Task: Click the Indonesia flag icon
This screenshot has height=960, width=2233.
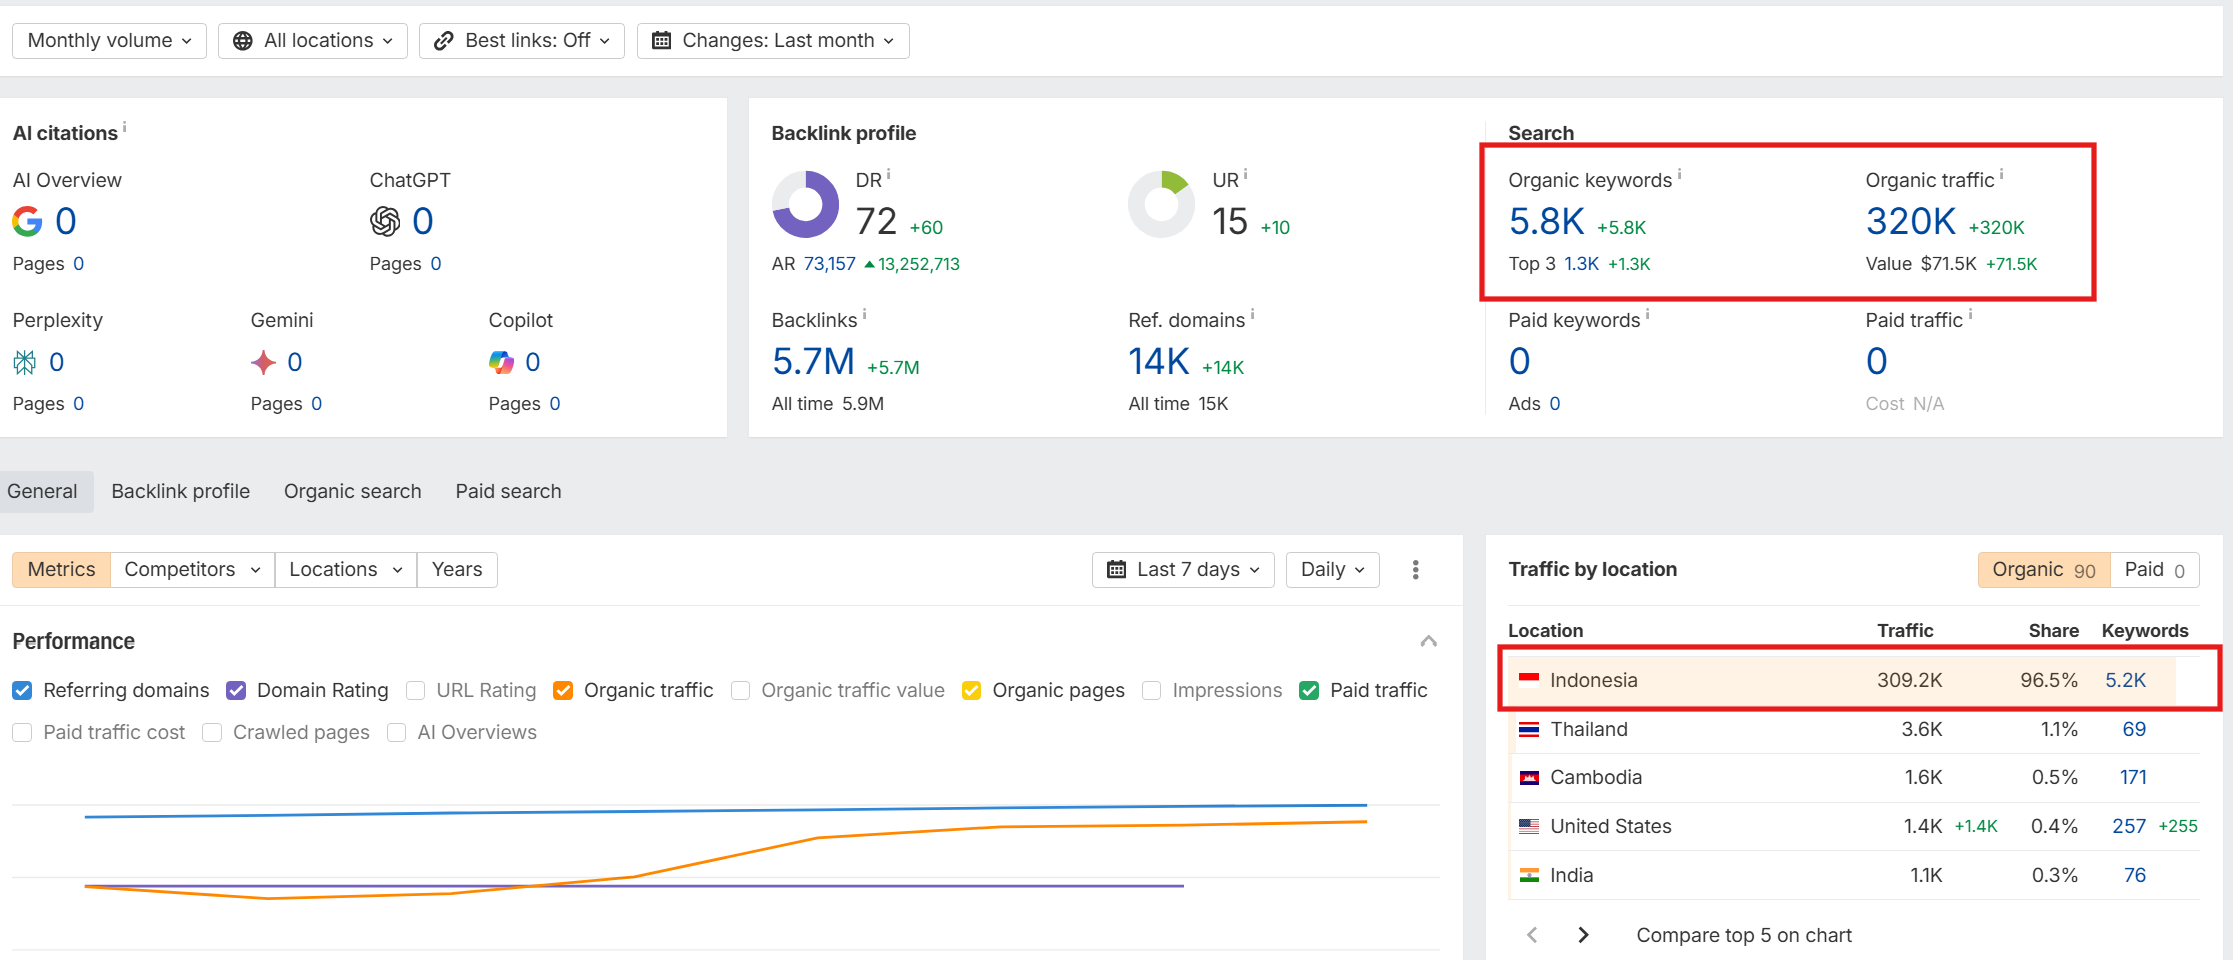Action: pos(1528,679)
